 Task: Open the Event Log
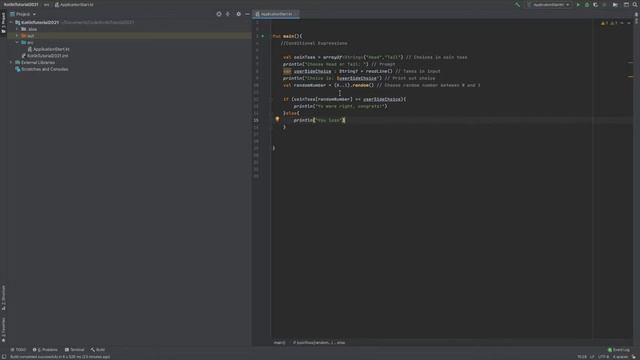click(619, 349)
